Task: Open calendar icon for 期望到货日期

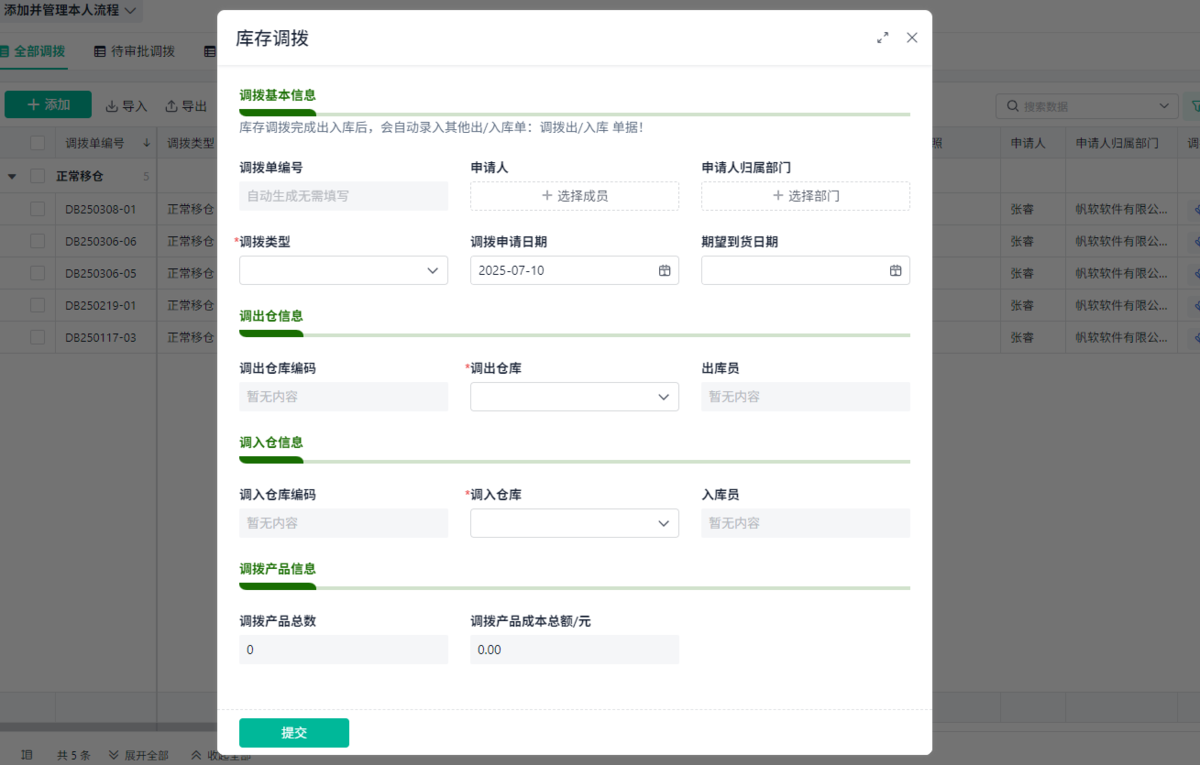Action: (x=895, y=271)
